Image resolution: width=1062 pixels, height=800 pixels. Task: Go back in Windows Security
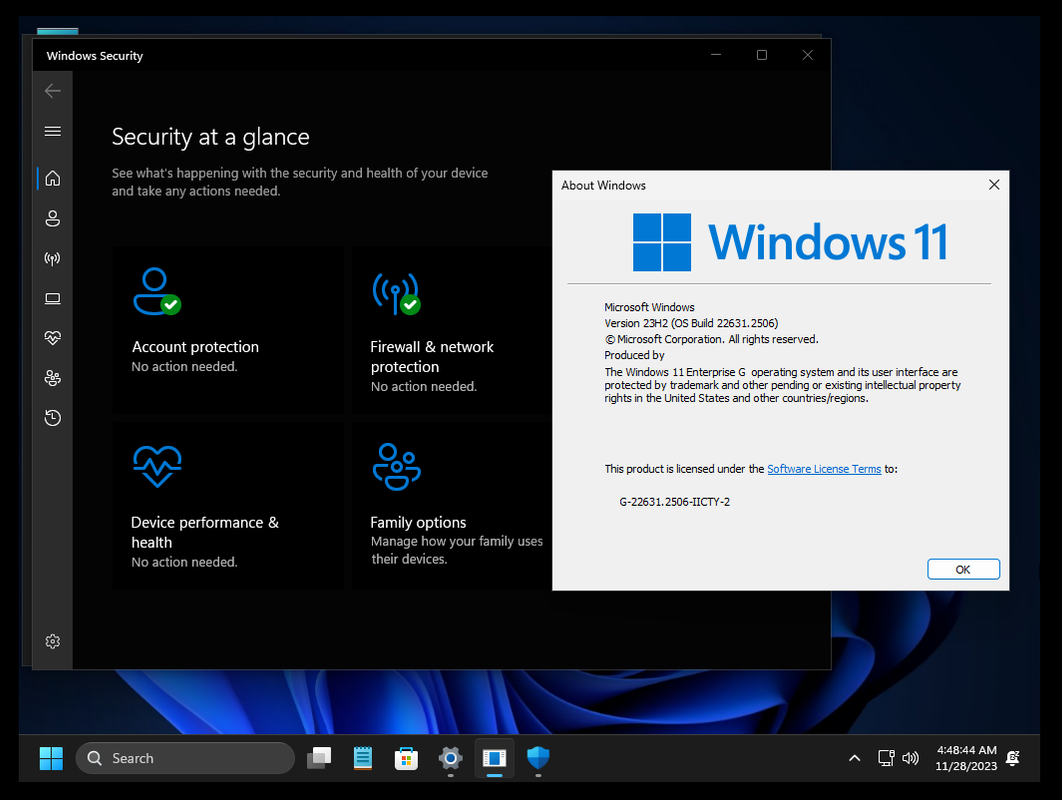tap(52, 91)
